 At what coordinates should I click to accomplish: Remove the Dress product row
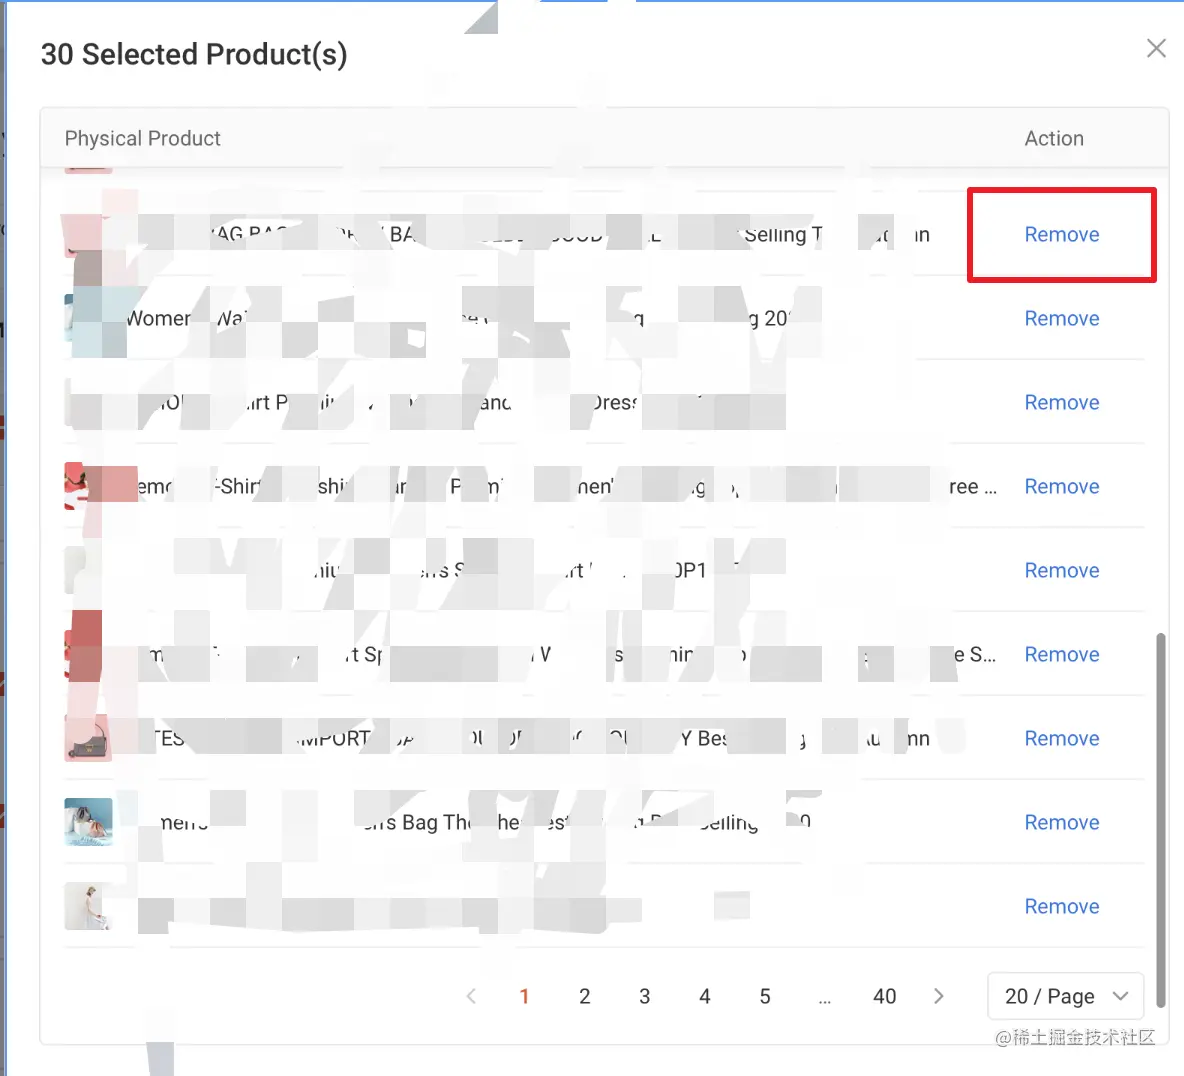click(1061, 403)
